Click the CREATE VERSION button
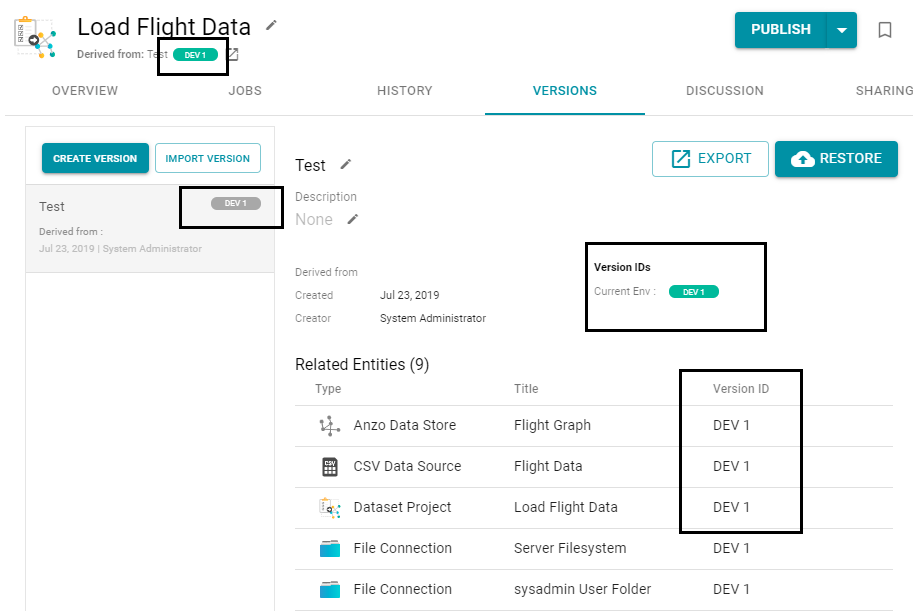 [95, 158]
